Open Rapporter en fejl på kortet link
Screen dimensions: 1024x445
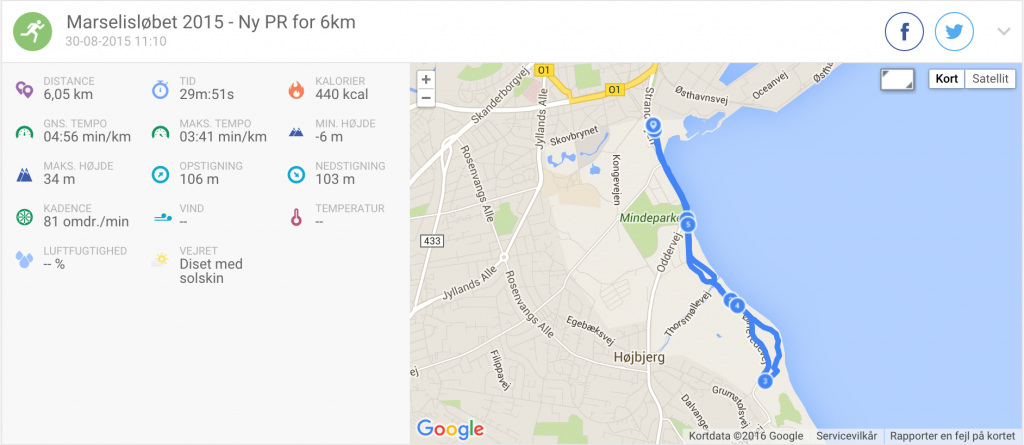[x=953, y=436]
